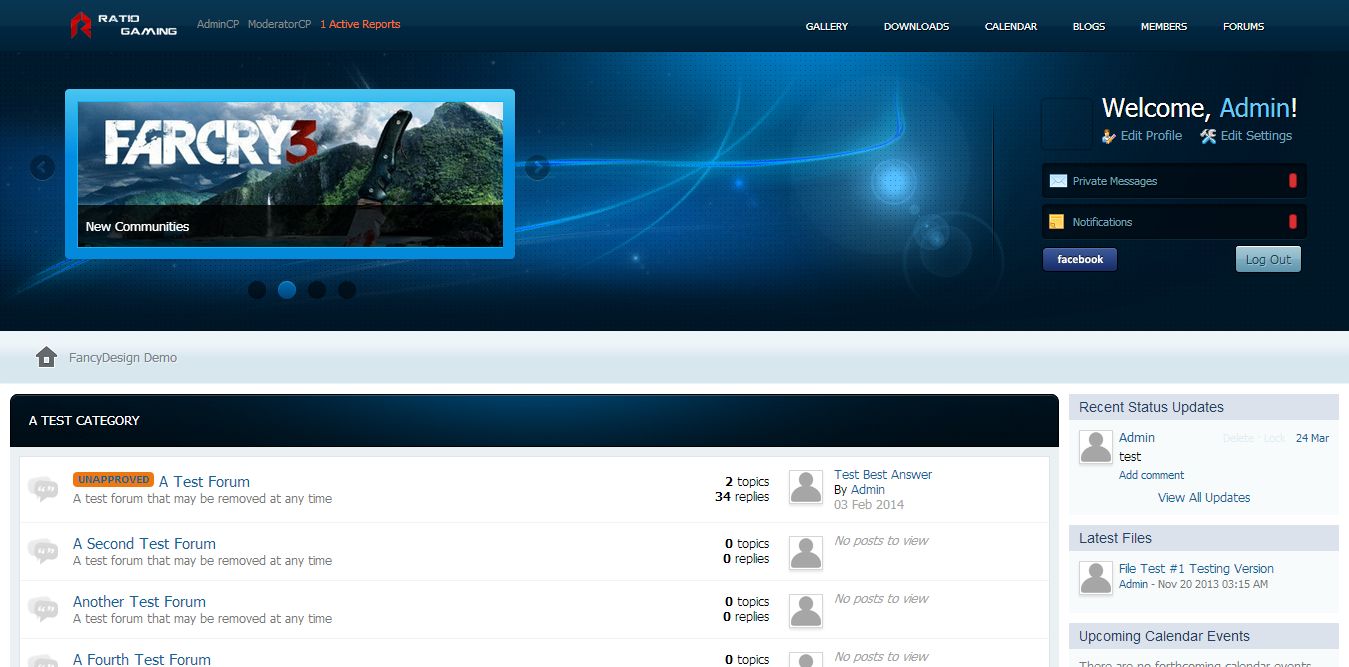Open A Second Test Forum

pyautogui.click(x=144, y=544)
